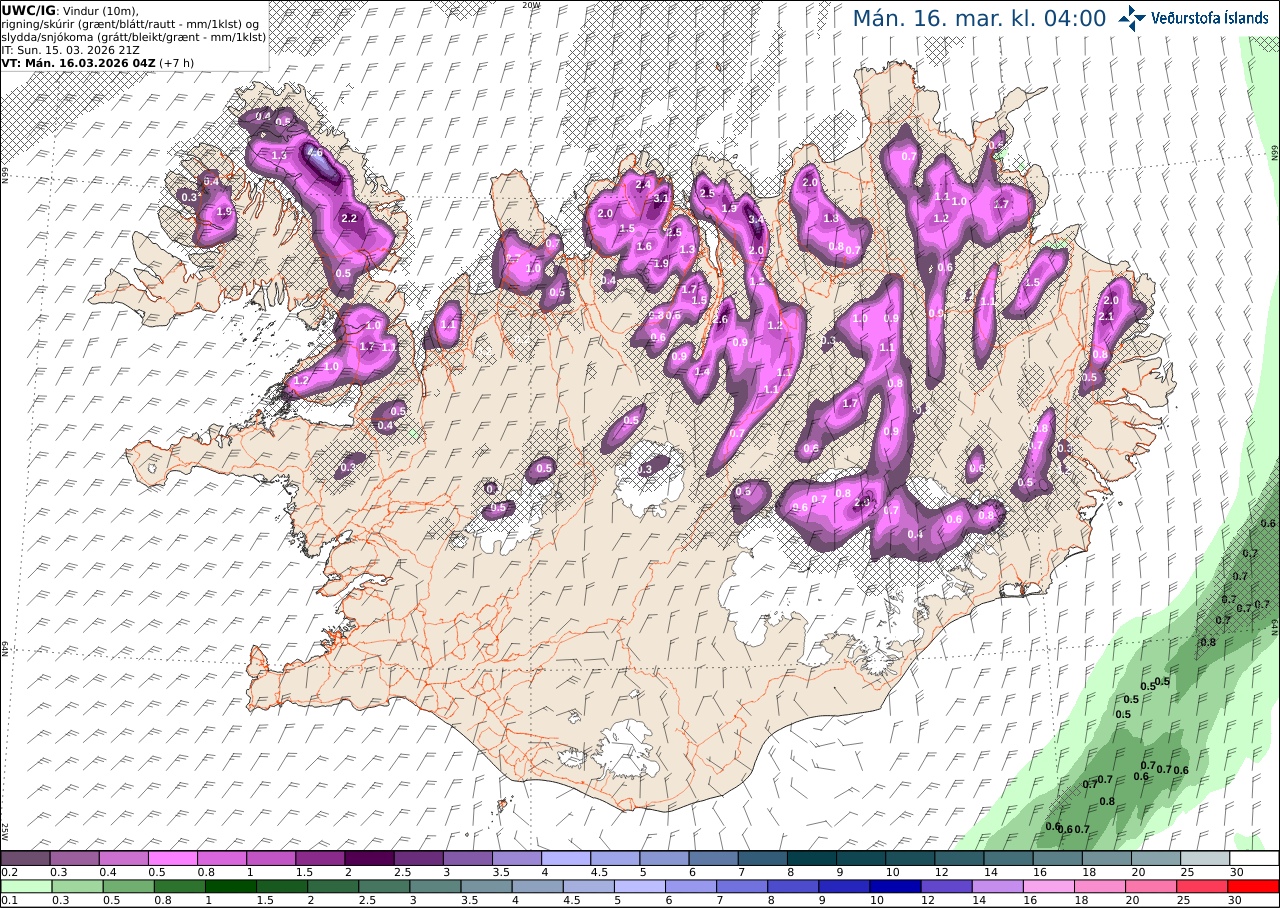Click the Veðurstofa Íslands name beside the logo

[1209, 18]
